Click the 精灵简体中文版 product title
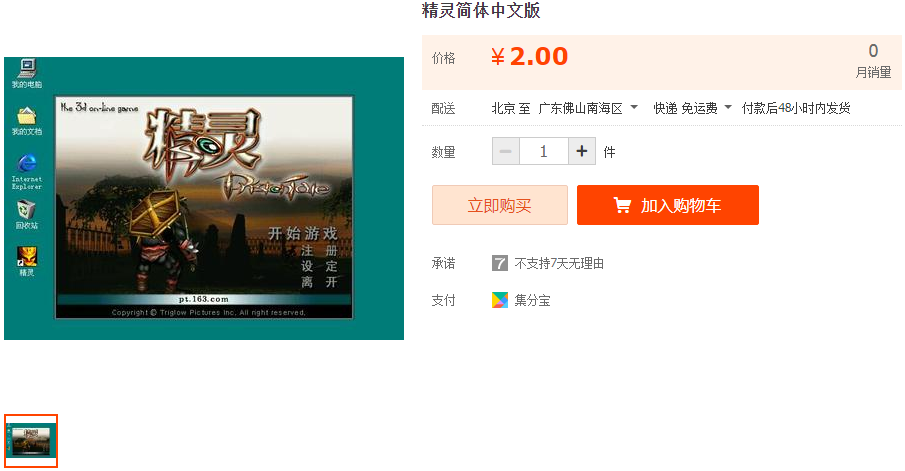 481,10
